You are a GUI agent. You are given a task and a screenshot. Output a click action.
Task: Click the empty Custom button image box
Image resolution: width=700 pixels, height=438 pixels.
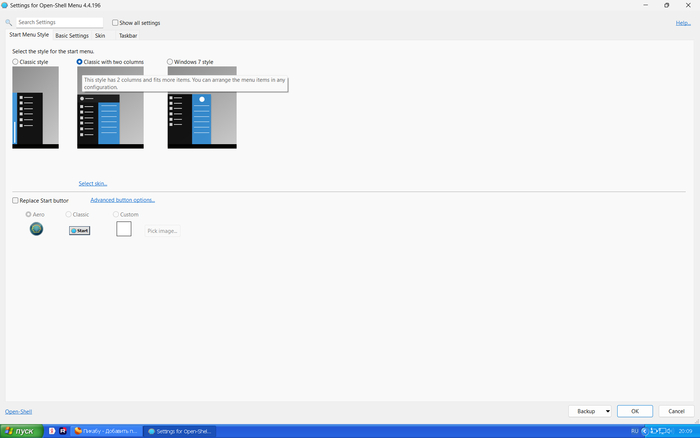124,229
